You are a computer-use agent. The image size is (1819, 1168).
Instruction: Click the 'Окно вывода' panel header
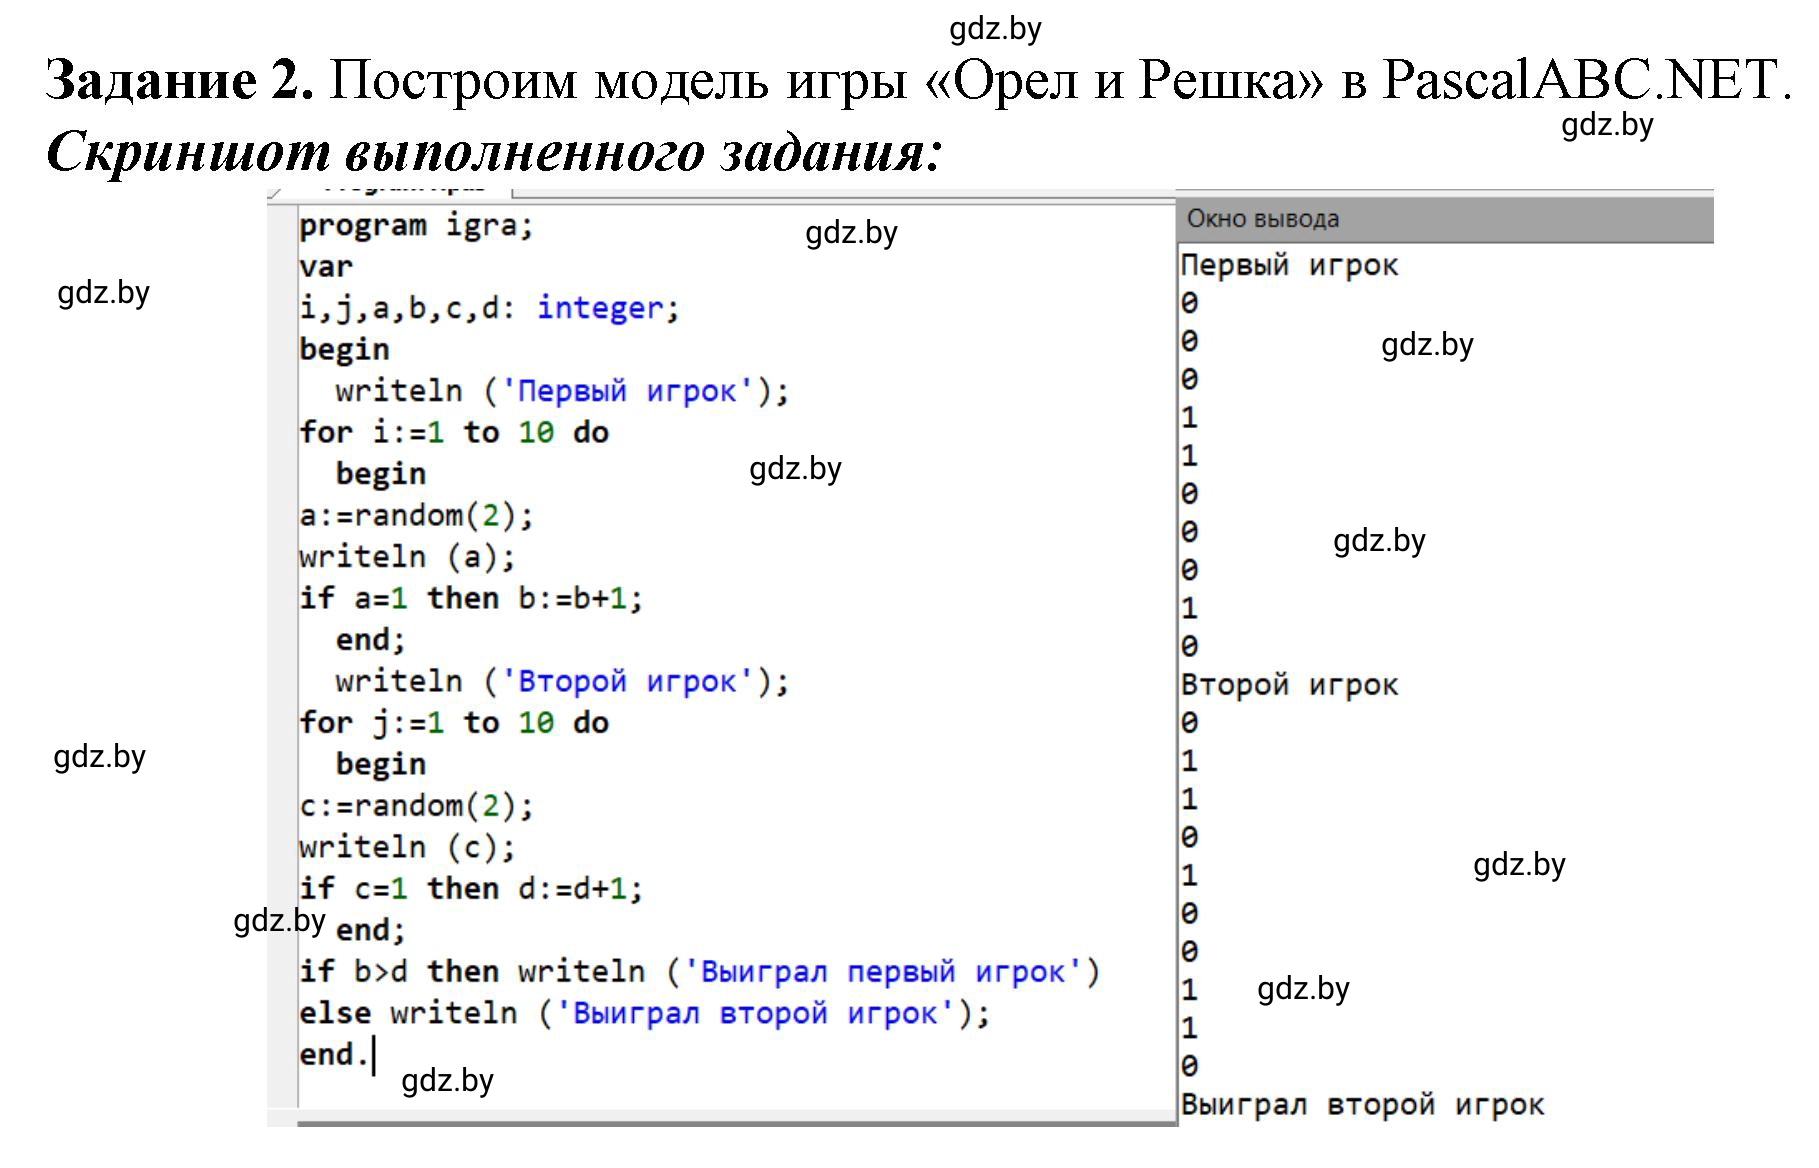pyautogui.click(x=1445, y=219)
